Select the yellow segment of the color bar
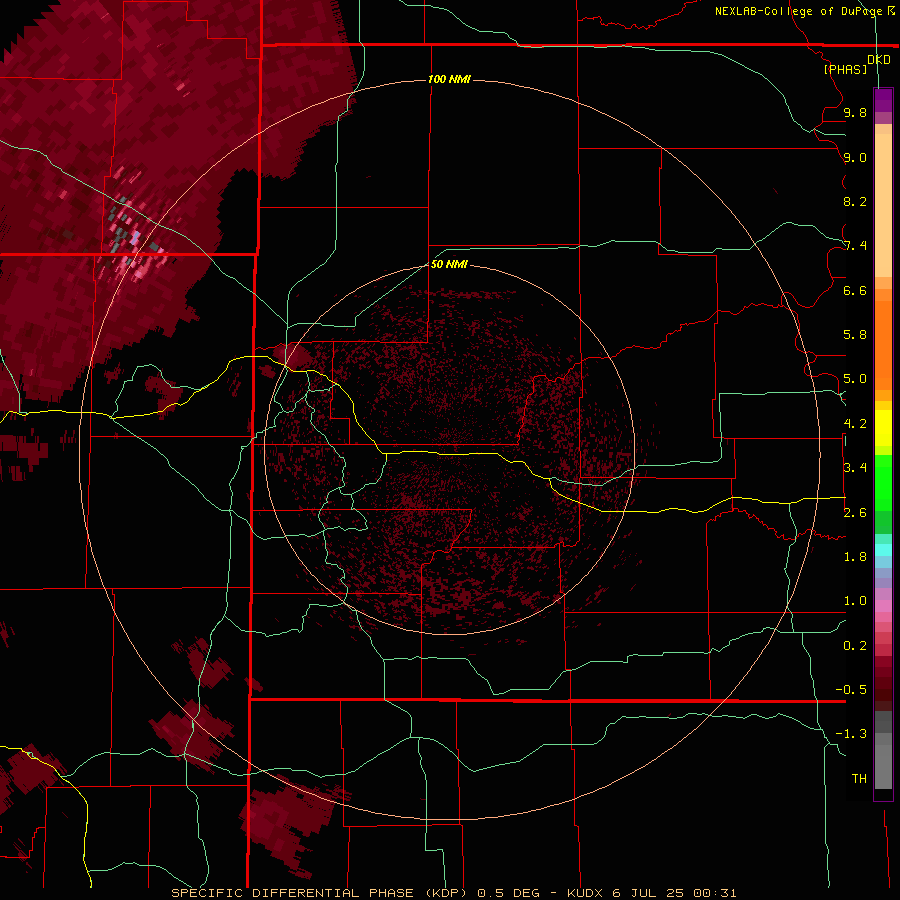 (x=883, y=428)
